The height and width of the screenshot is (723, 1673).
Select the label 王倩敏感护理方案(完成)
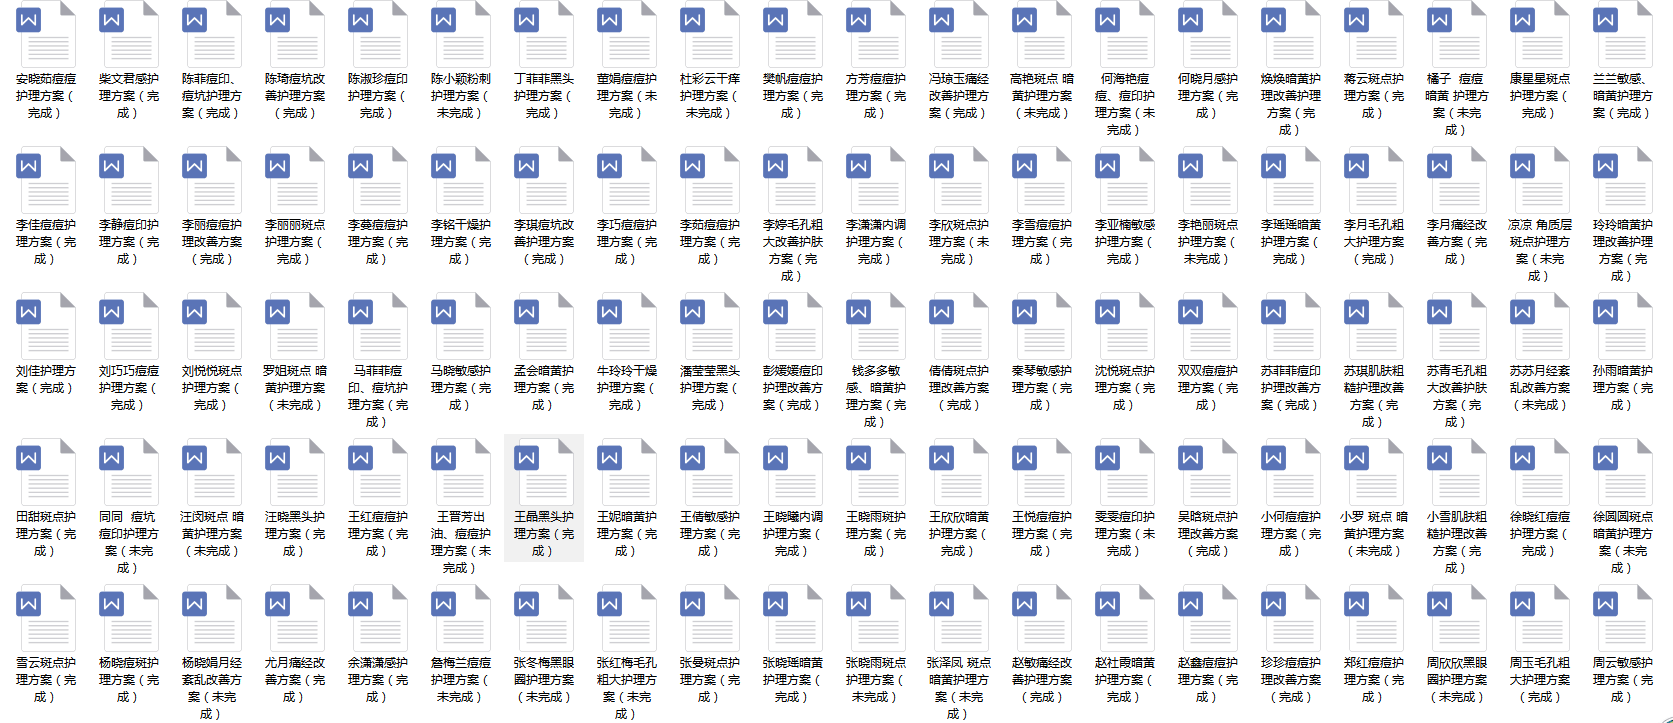click(709, 534)
